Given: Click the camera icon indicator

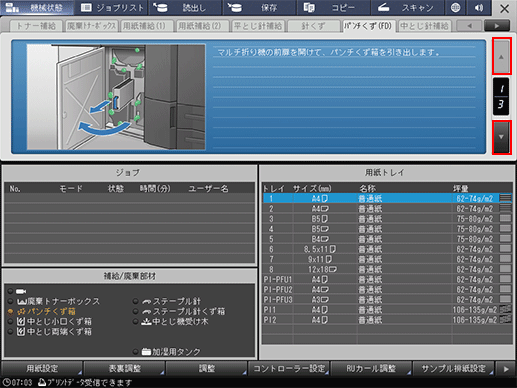Looking at the screenshot, I should (21, 291).
